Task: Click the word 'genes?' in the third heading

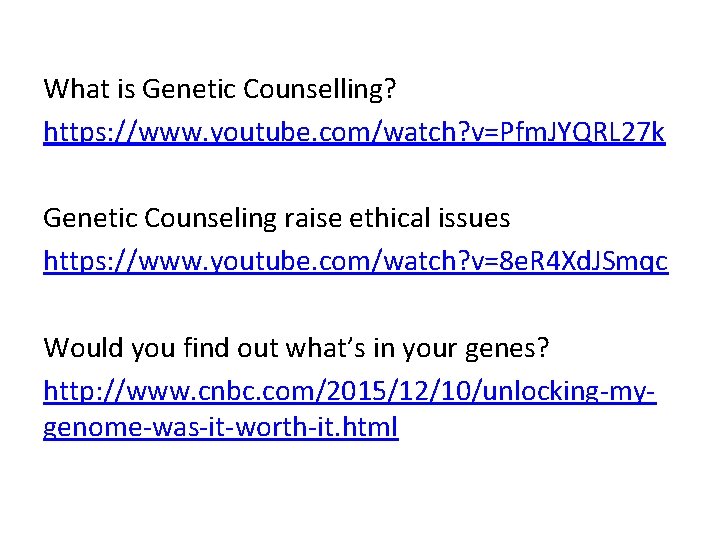Action: (507, 349)
